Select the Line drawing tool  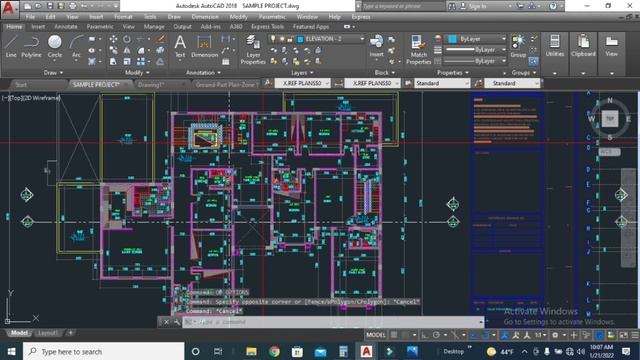click(11, 46)
